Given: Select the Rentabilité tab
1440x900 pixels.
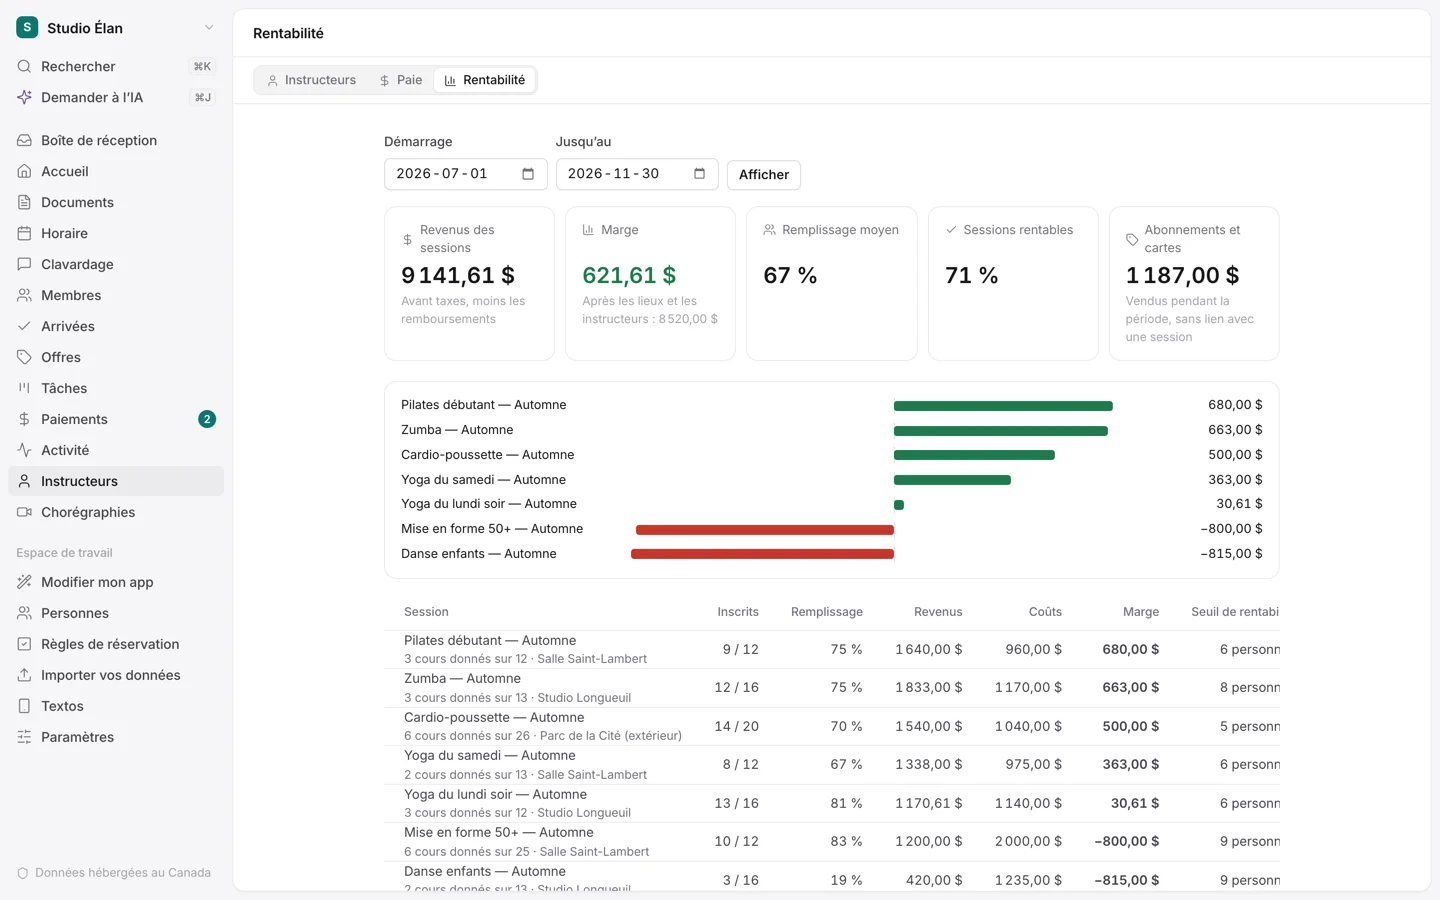Looking at the screenshot, I should pos(485,80).
